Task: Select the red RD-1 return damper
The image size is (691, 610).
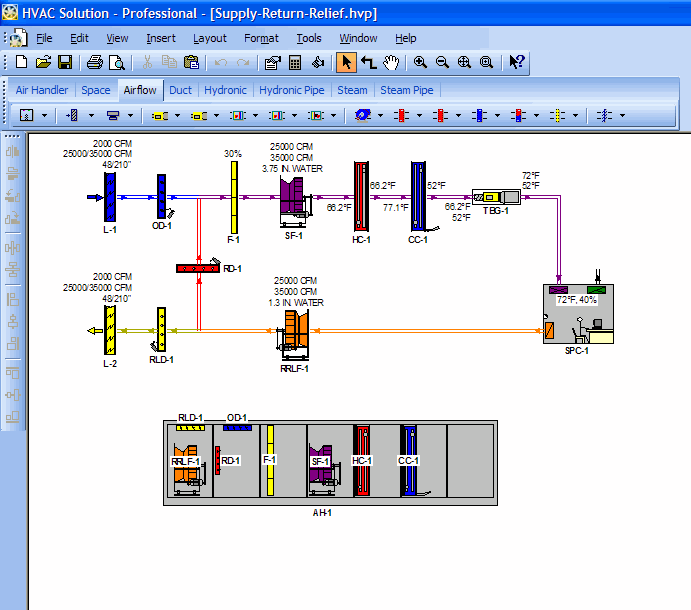Action: pos(198,268)
